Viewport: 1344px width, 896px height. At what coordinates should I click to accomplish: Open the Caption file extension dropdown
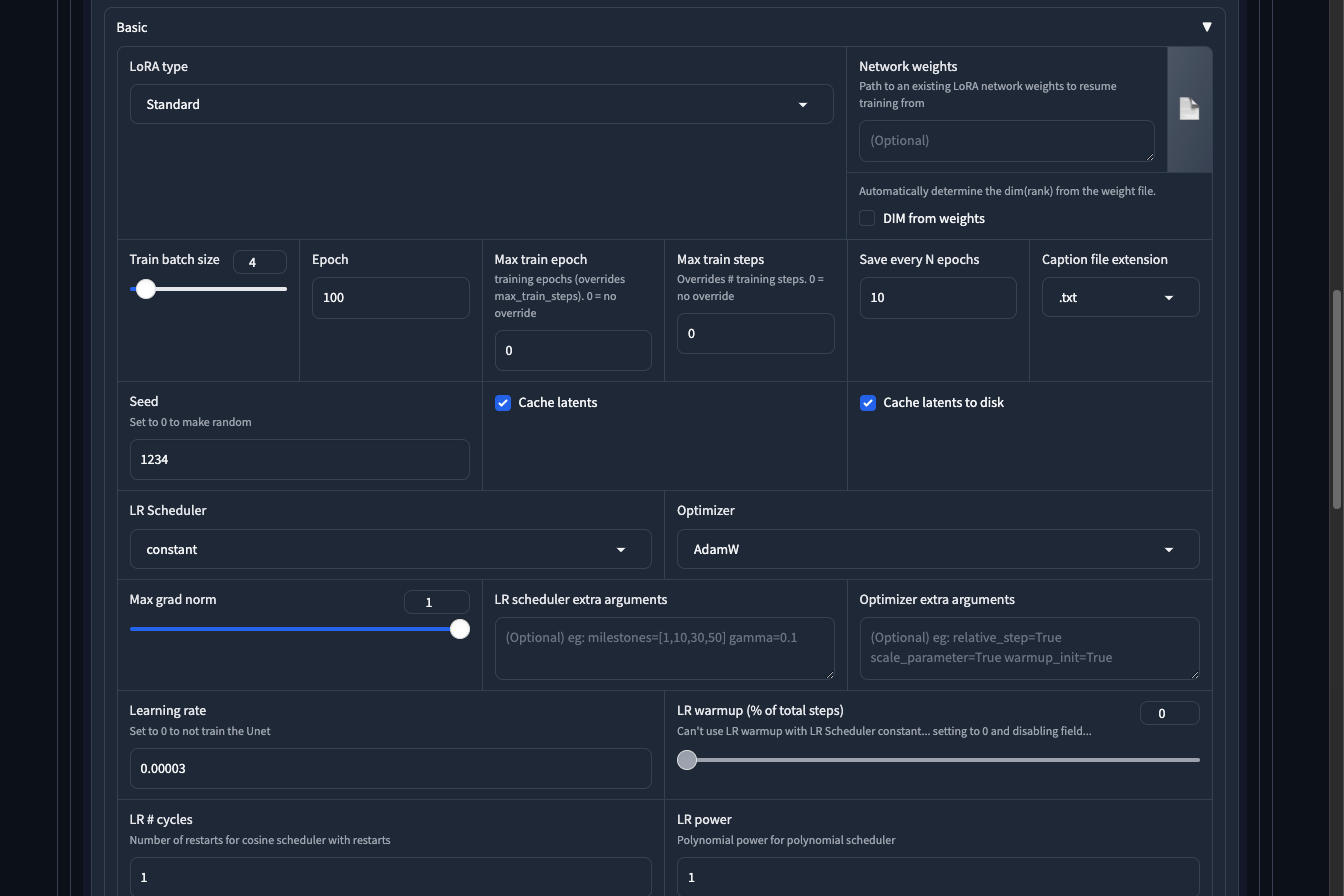tap(1120, 298)
